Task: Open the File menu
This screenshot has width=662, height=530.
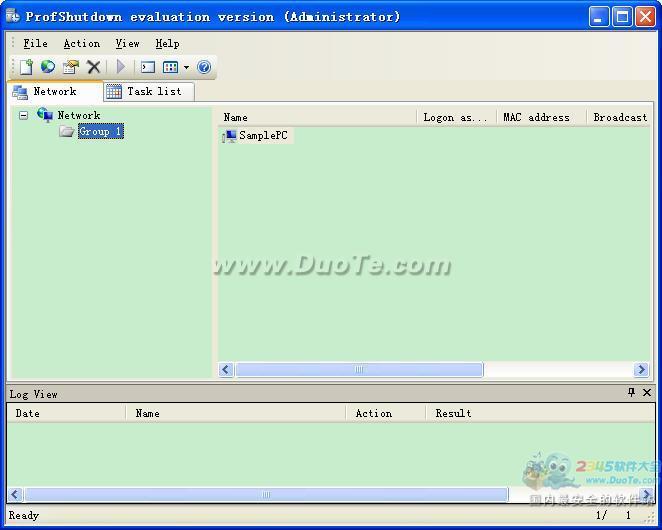Action: [x=35, y=43]
